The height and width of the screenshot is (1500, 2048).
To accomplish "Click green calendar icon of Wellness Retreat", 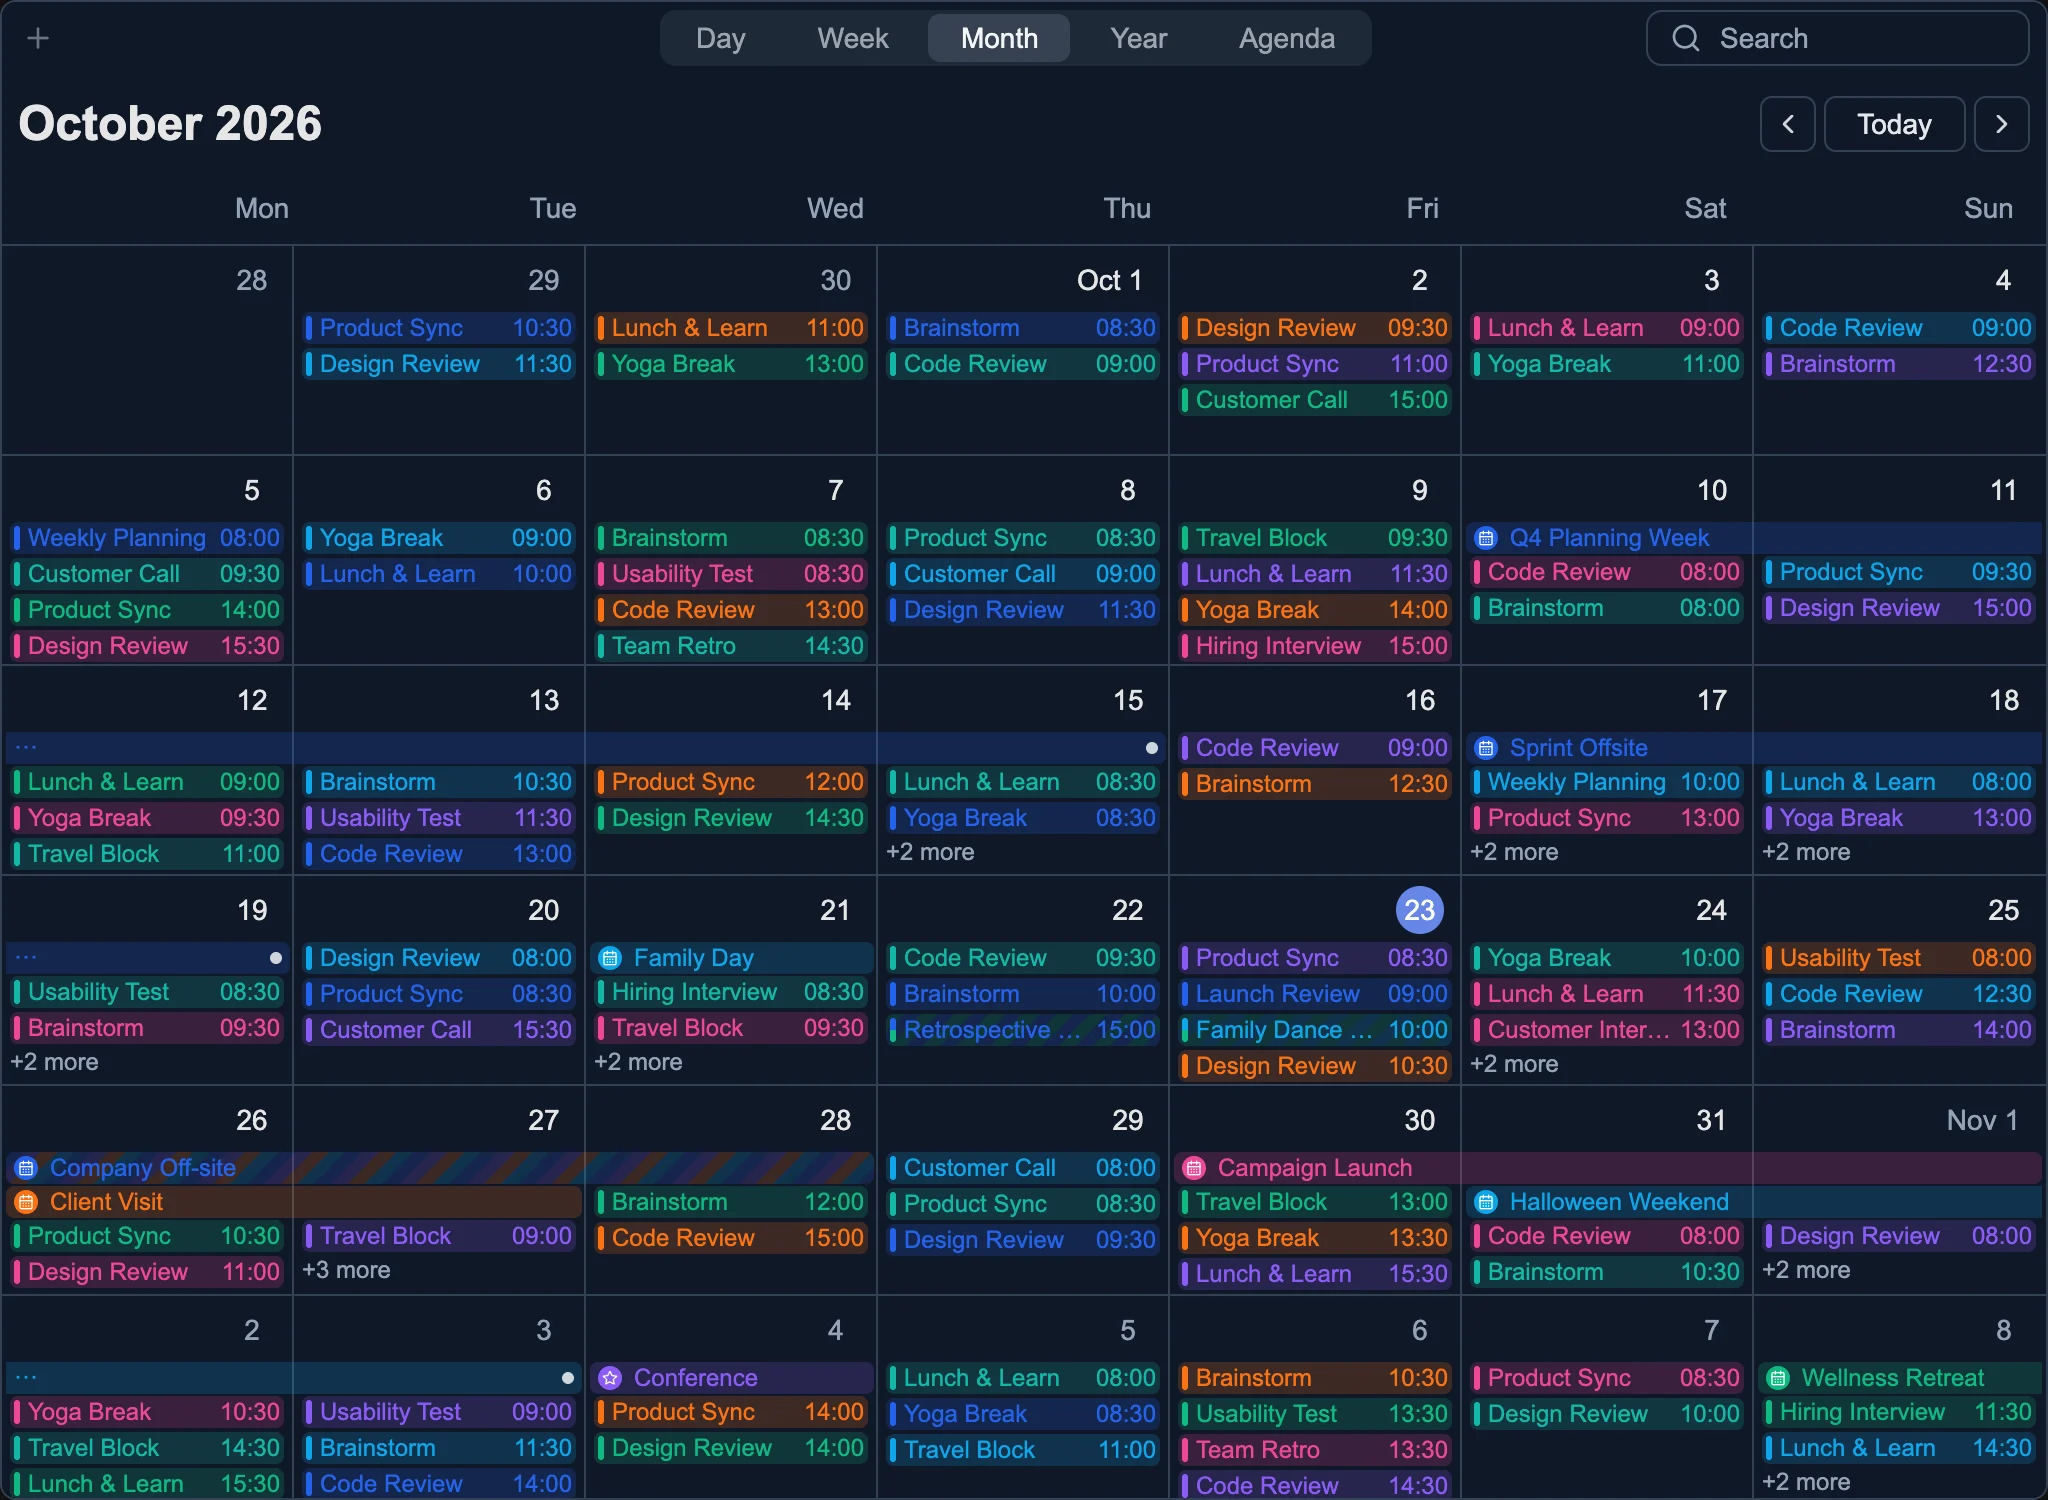I will [1778, 1378].
